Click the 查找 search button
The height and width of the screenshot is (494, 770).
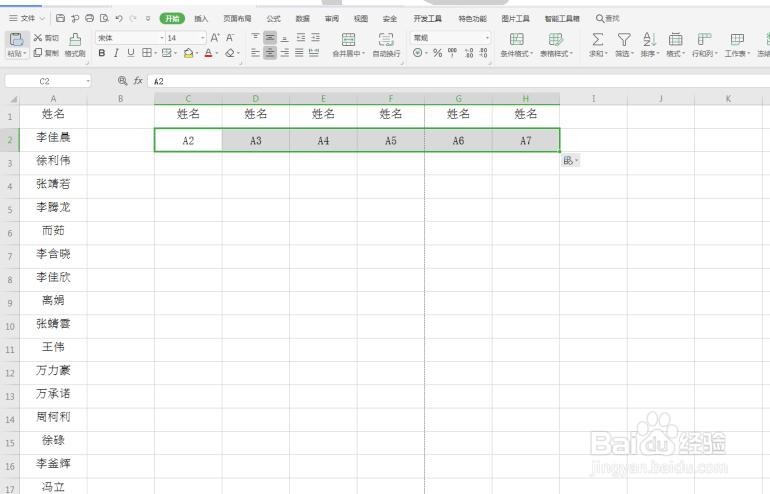coord(607,19)
